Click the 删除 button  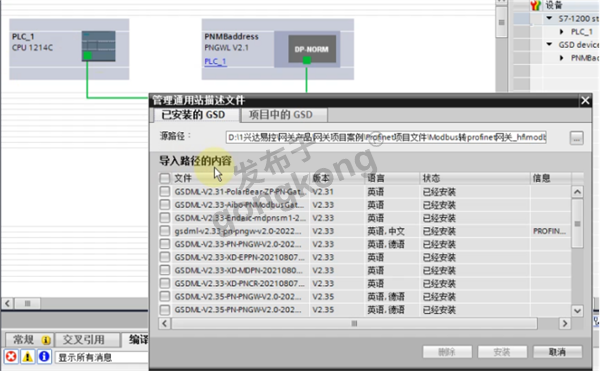(x=447, y=352)
